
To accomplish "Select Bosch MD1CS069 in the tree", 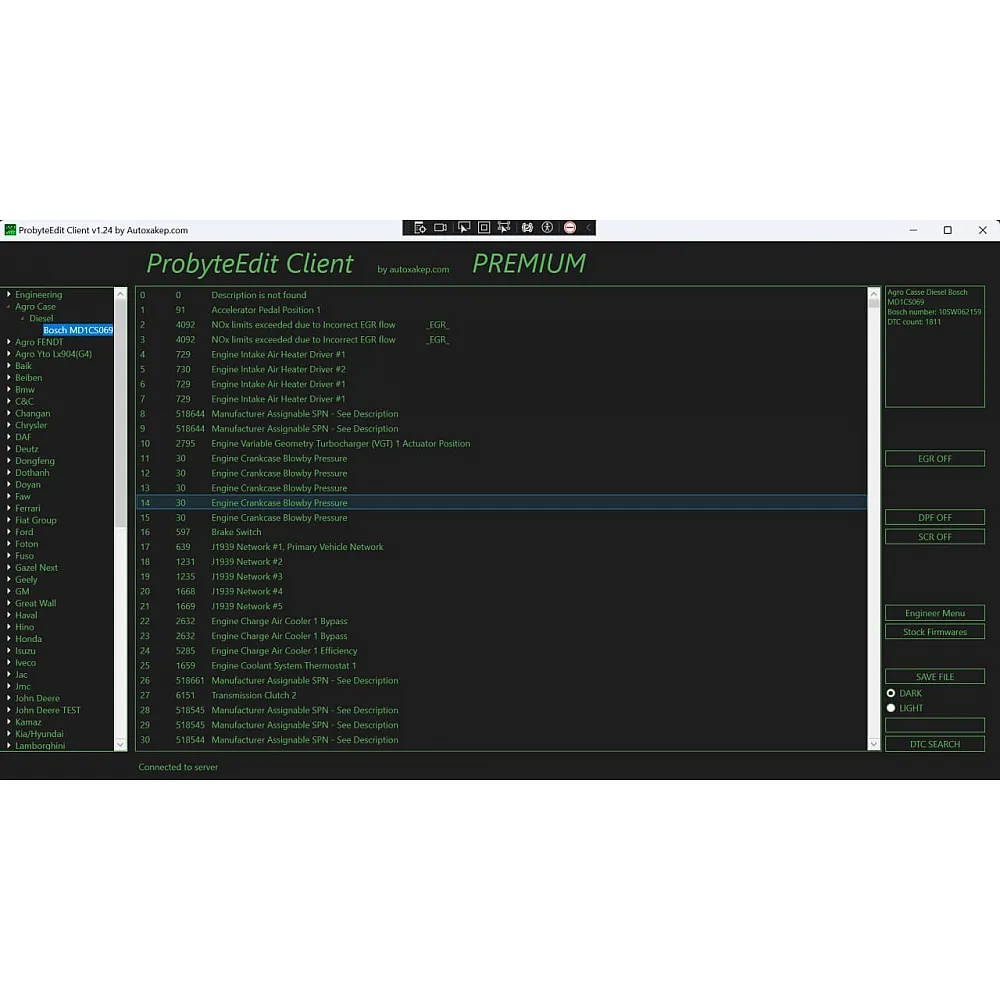I will (x=78, y=330).
